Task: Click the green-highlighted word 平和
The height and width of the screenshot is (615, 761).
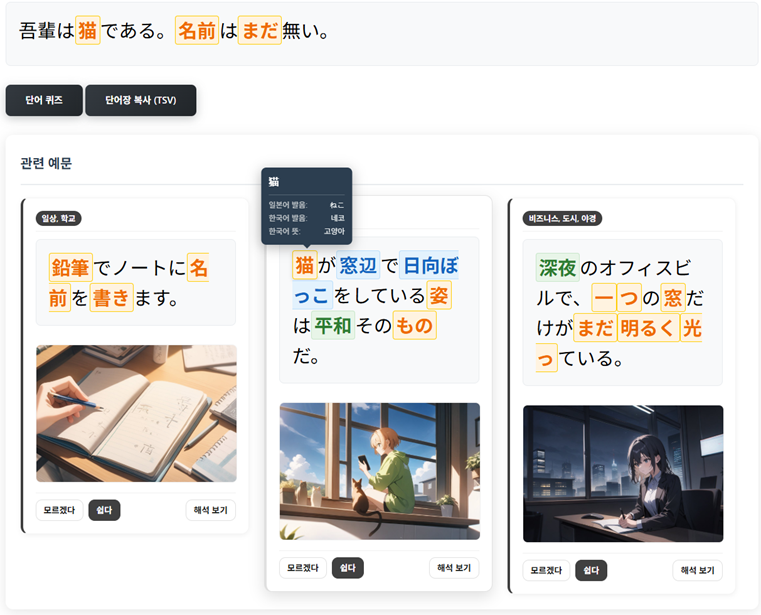Action: [333, 326]
